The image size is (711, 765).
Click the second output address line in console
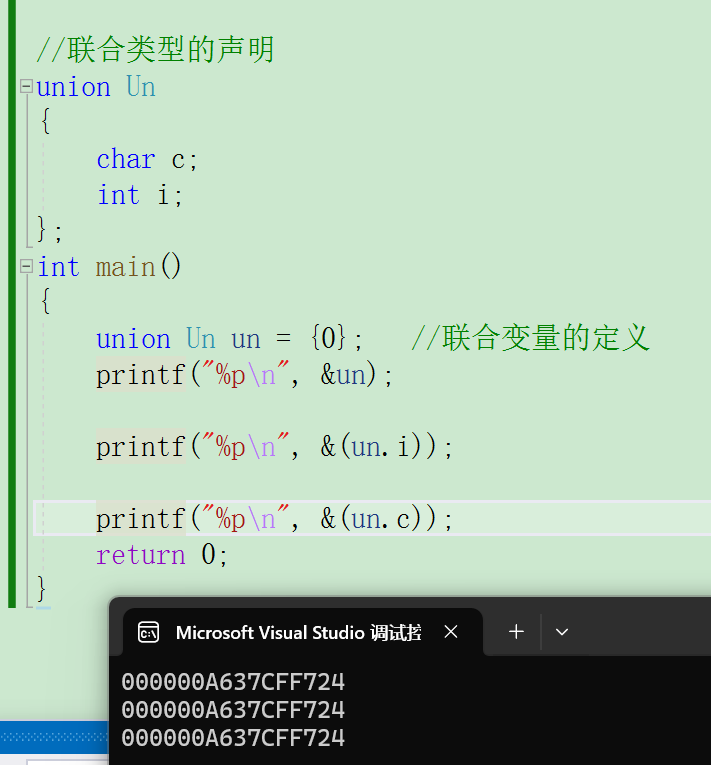233,710
